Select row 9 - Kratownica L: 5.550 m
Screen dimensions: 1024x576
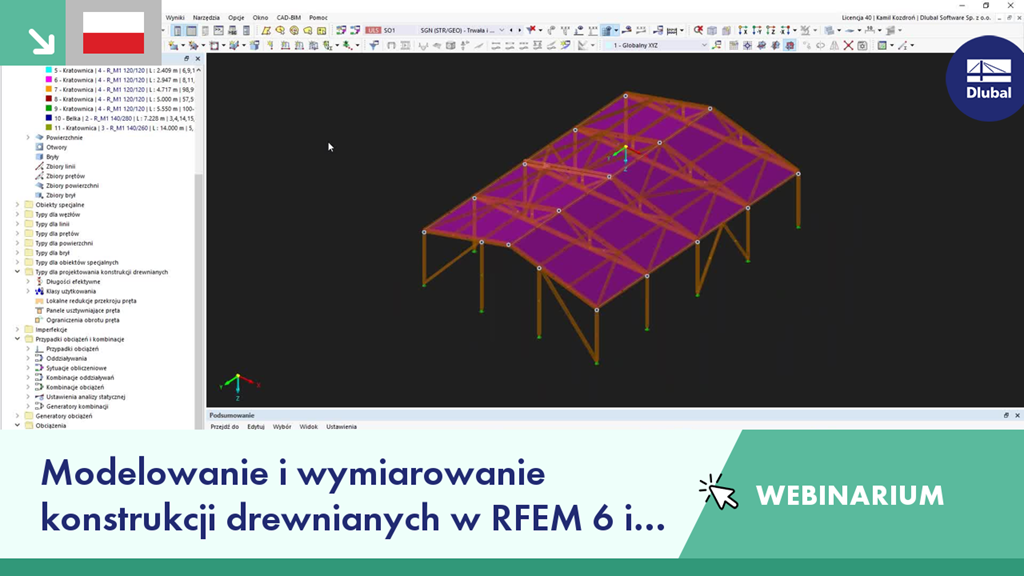click(120, 108)
